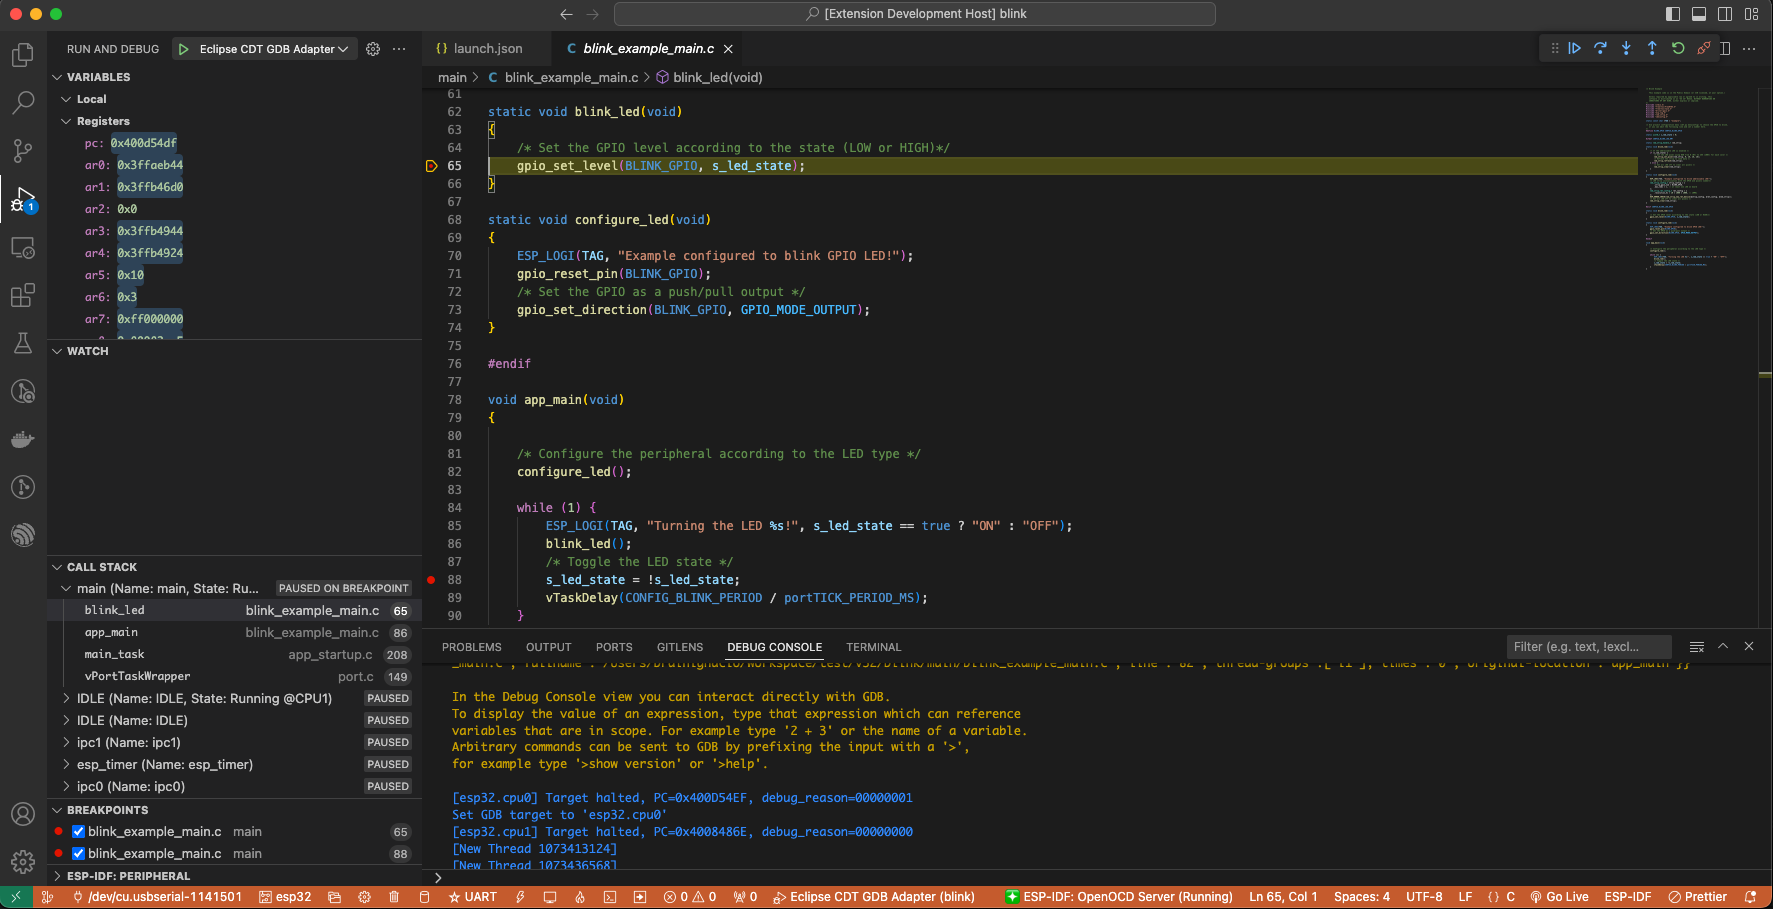Screen dimensions: 1773x909
Task: Restart the debug session
Action: 1677,47
